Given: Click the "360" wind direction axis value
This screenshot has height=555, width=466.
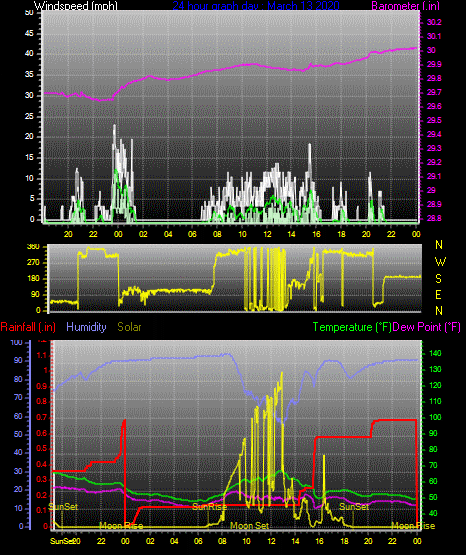Looking at the screenshot, I should point(34,247).
